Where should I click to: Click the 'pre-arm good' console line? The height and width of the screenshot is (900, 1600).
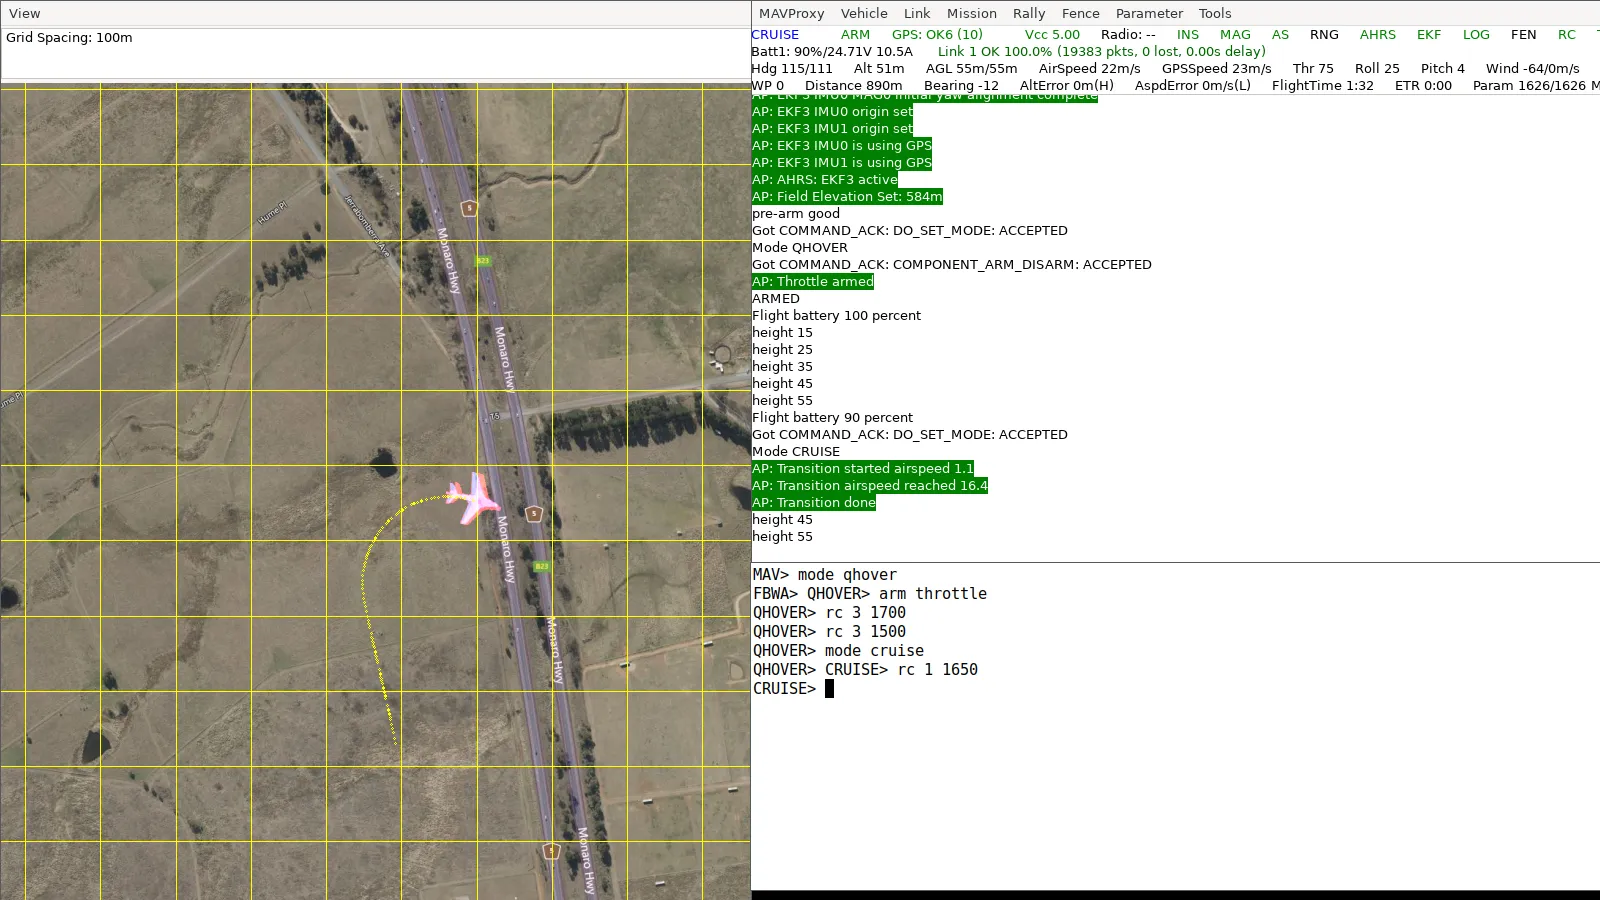(x=796, y=213)
